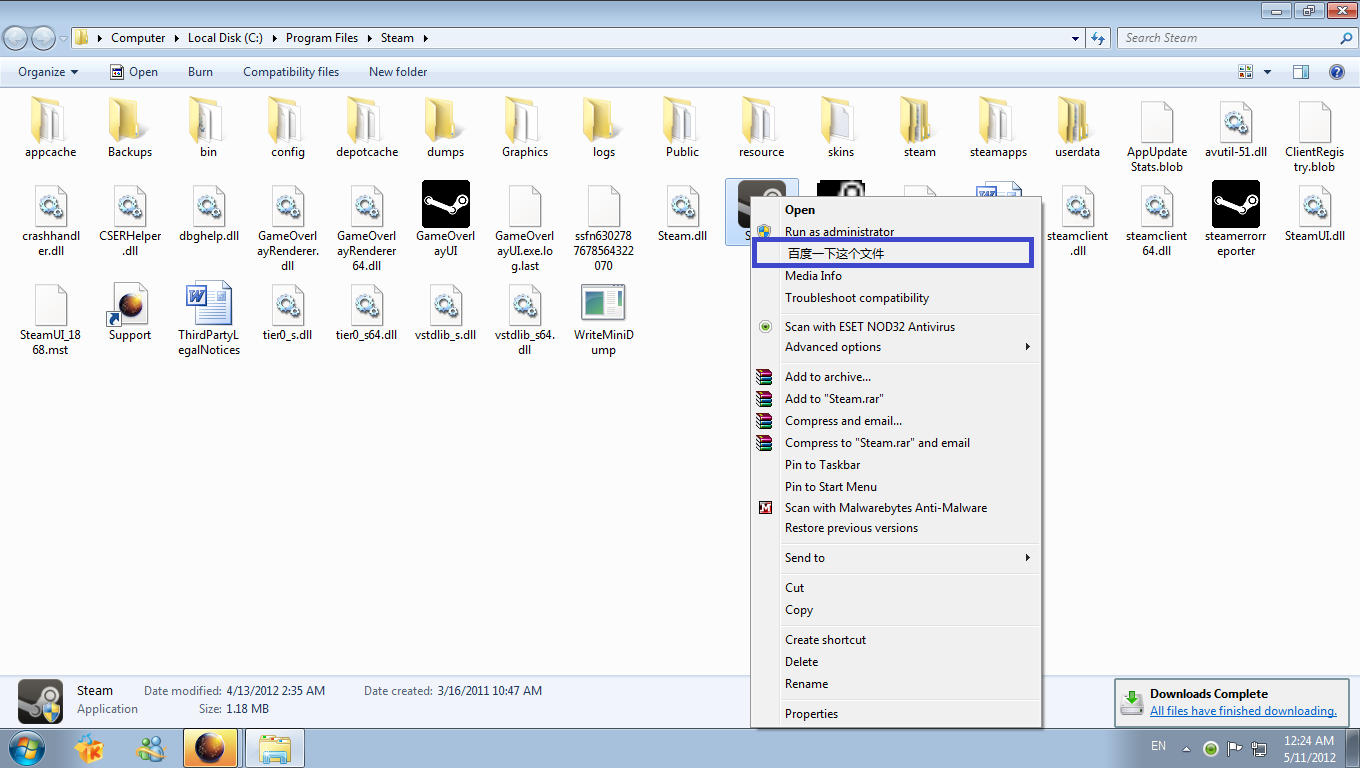
Task: Select the WriteMiniDump file
Action: coord(604,319)
